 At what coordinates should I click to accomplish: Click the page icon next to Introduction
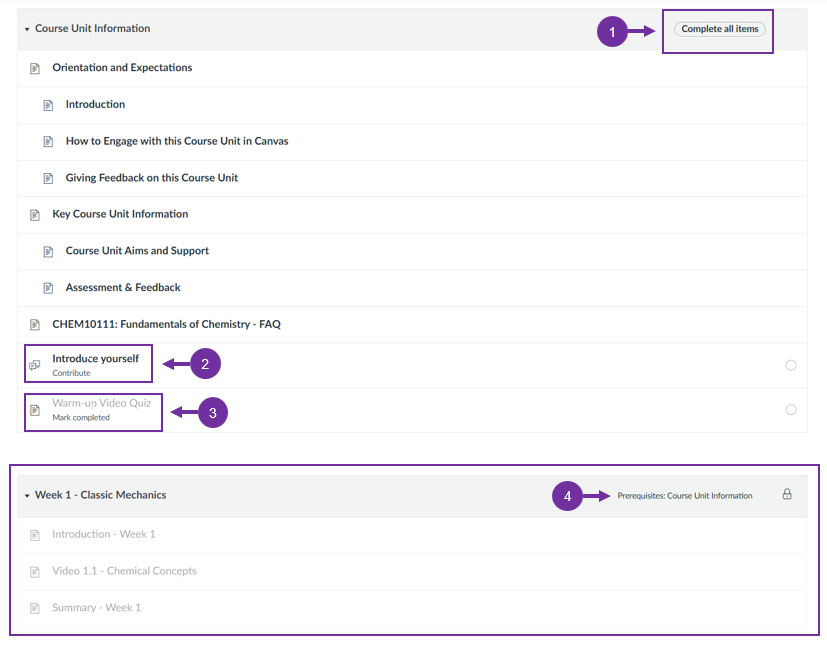(x=48, y=105)
